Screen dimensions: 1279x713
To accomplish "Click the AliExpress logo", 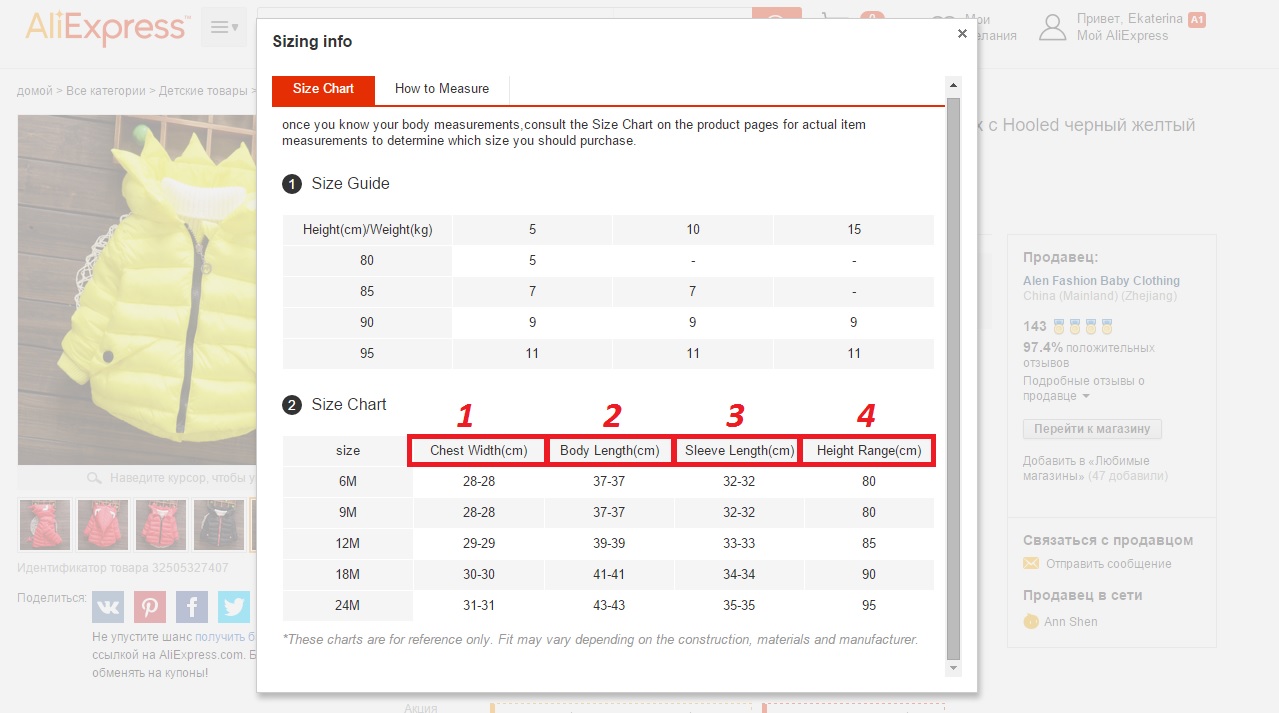I will pyautogui.click(x=106, y=26).
